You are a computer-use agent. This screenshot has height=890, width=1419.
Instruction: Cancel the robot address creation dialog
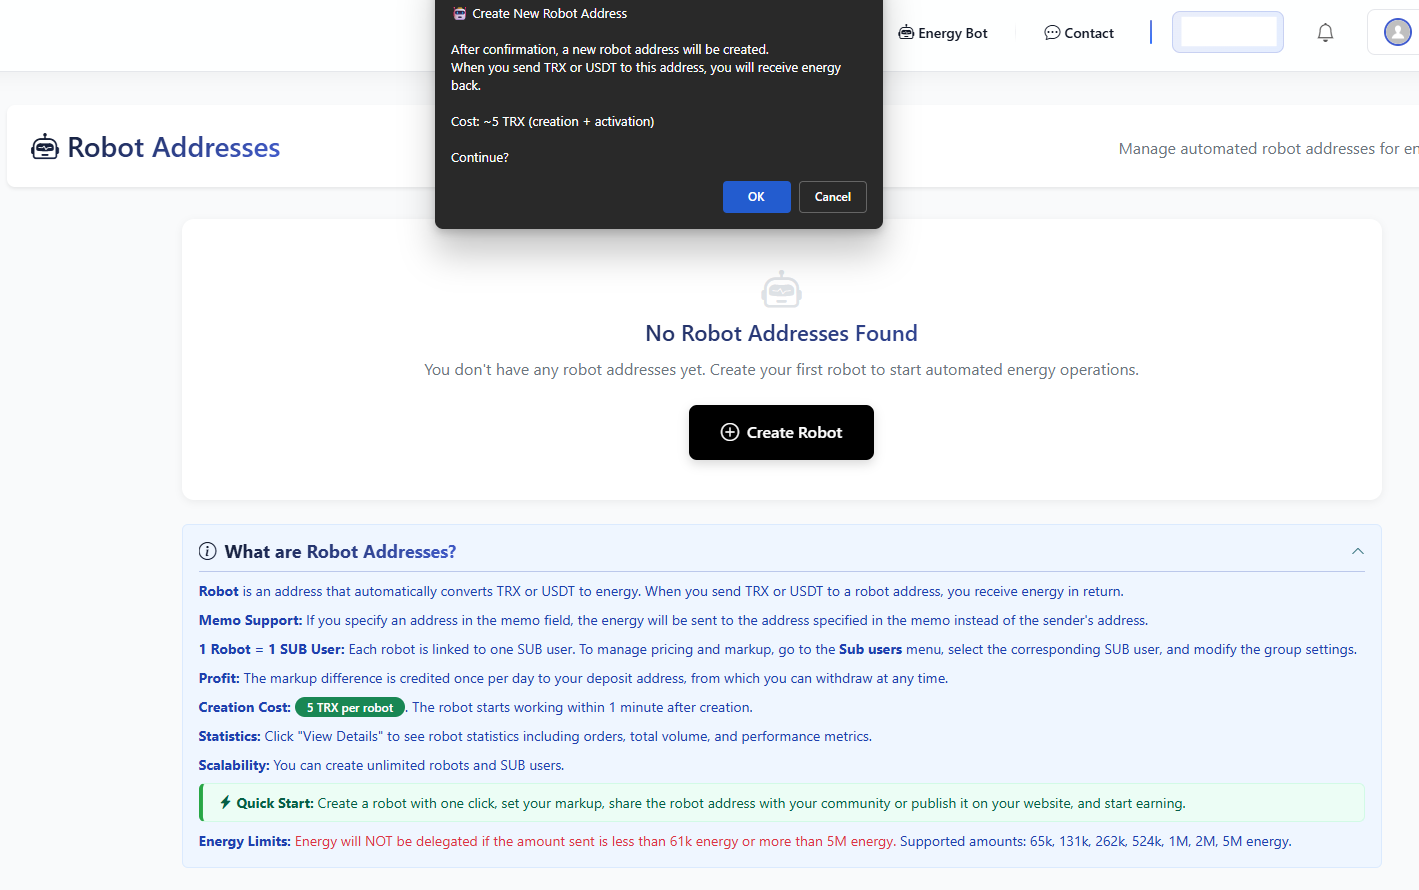(x=832, y=197)
